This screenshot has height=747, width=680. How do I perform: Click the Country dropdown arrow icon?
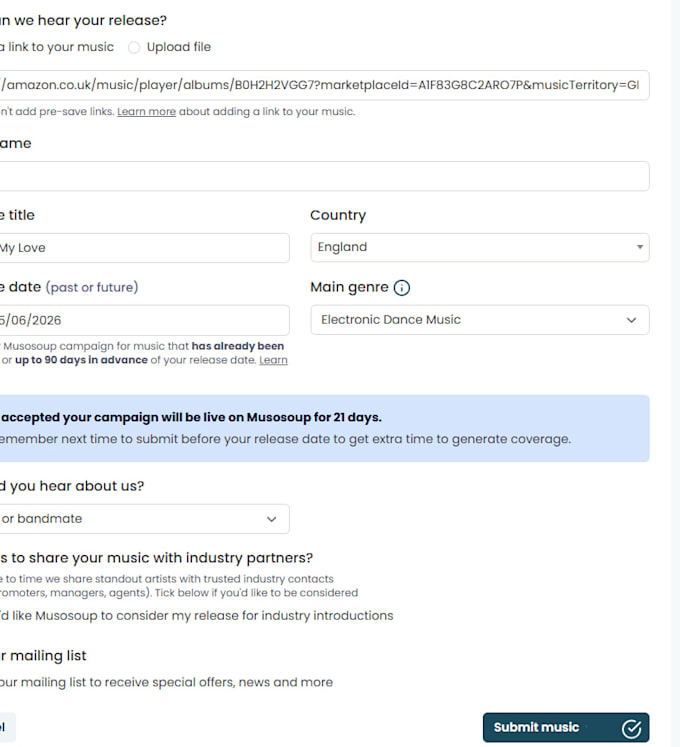coord(639,247)
